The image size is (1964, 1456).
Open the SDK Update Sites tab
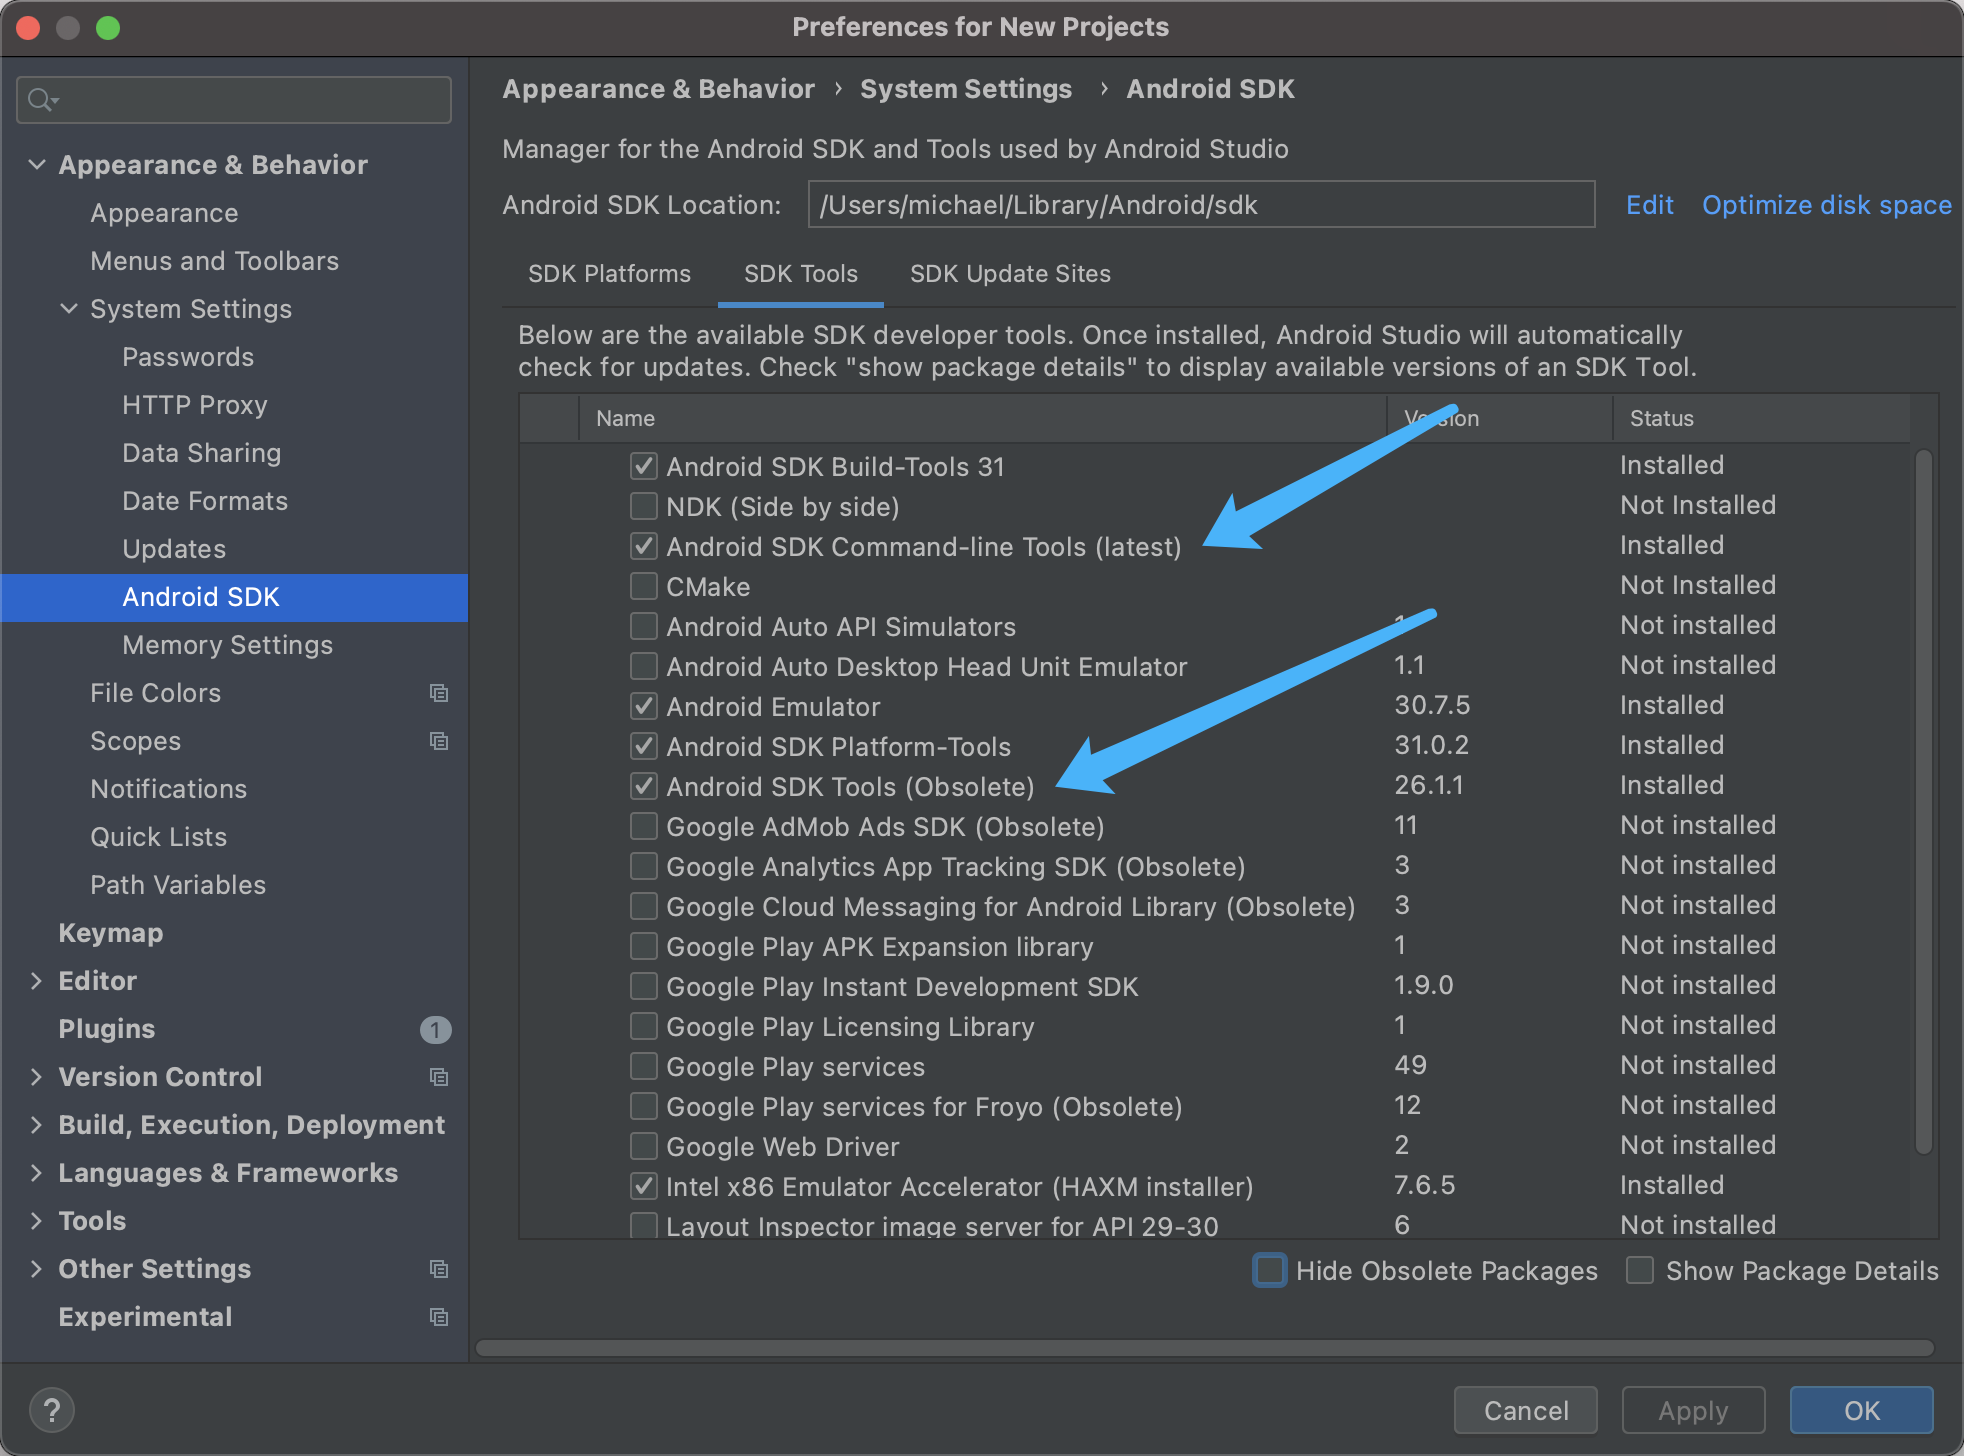click(x=1010, y=274)
